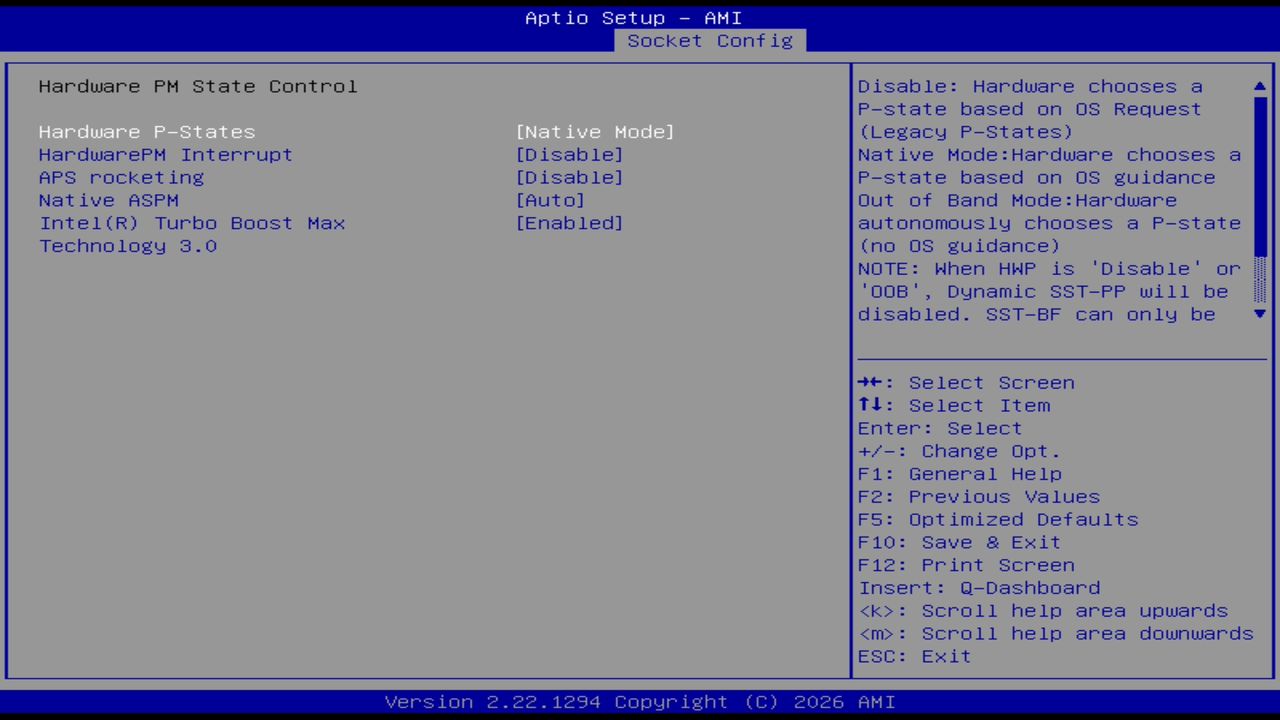The image size is (1280, 720).
Task: Select the Native Mode value field
Action: [x=595, y=131]
